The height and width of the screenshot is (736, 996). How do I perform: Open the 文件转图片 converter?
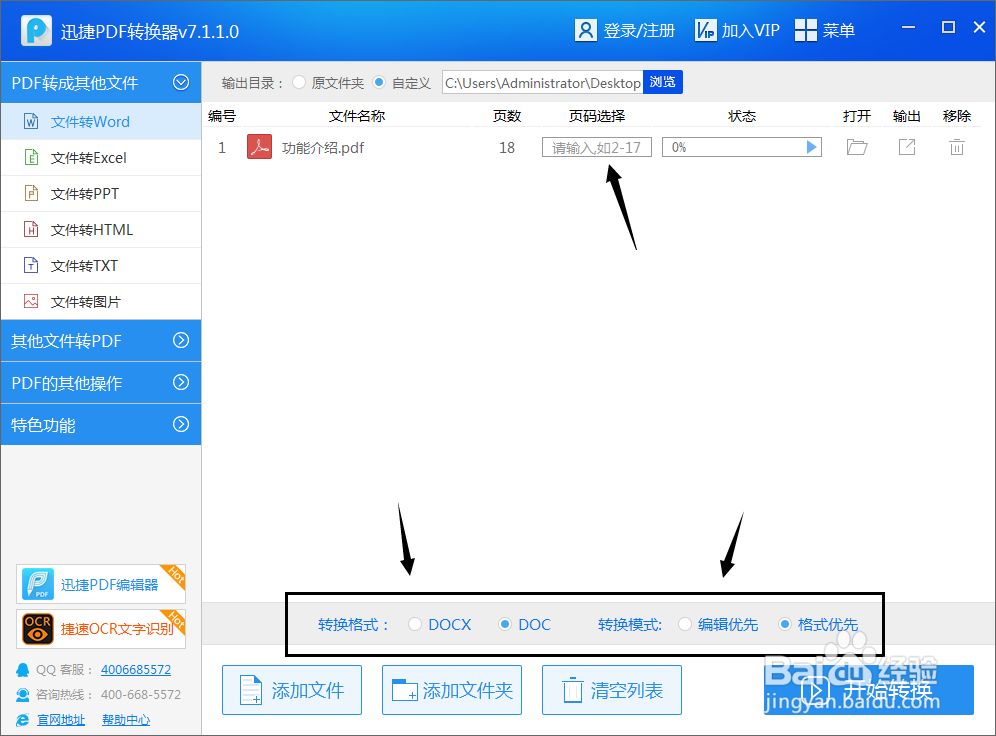(x=87, y=301)
